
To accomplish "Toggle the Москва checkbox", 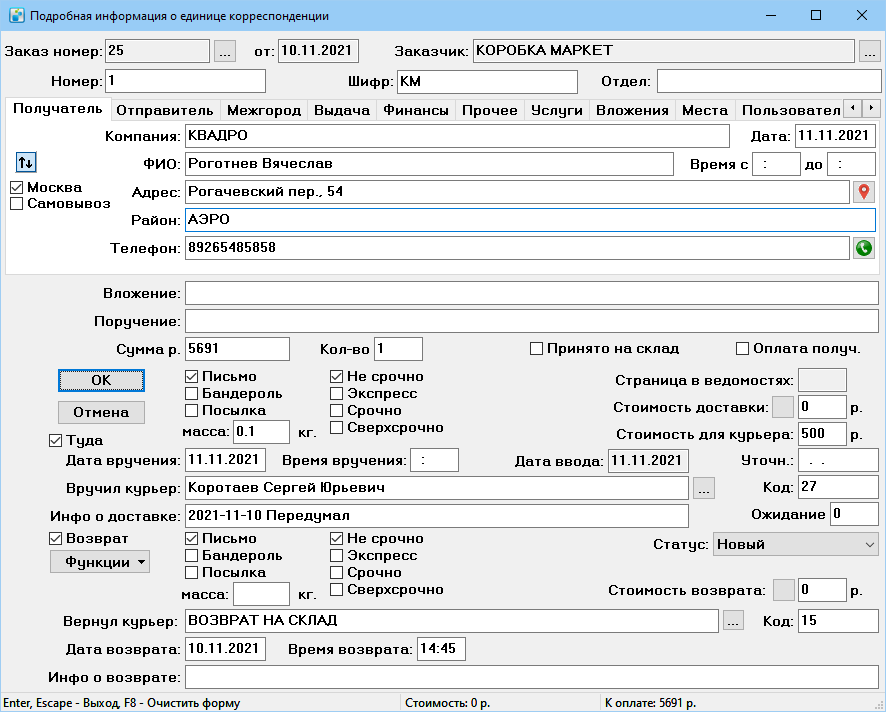I will click(x=16, y=188).
